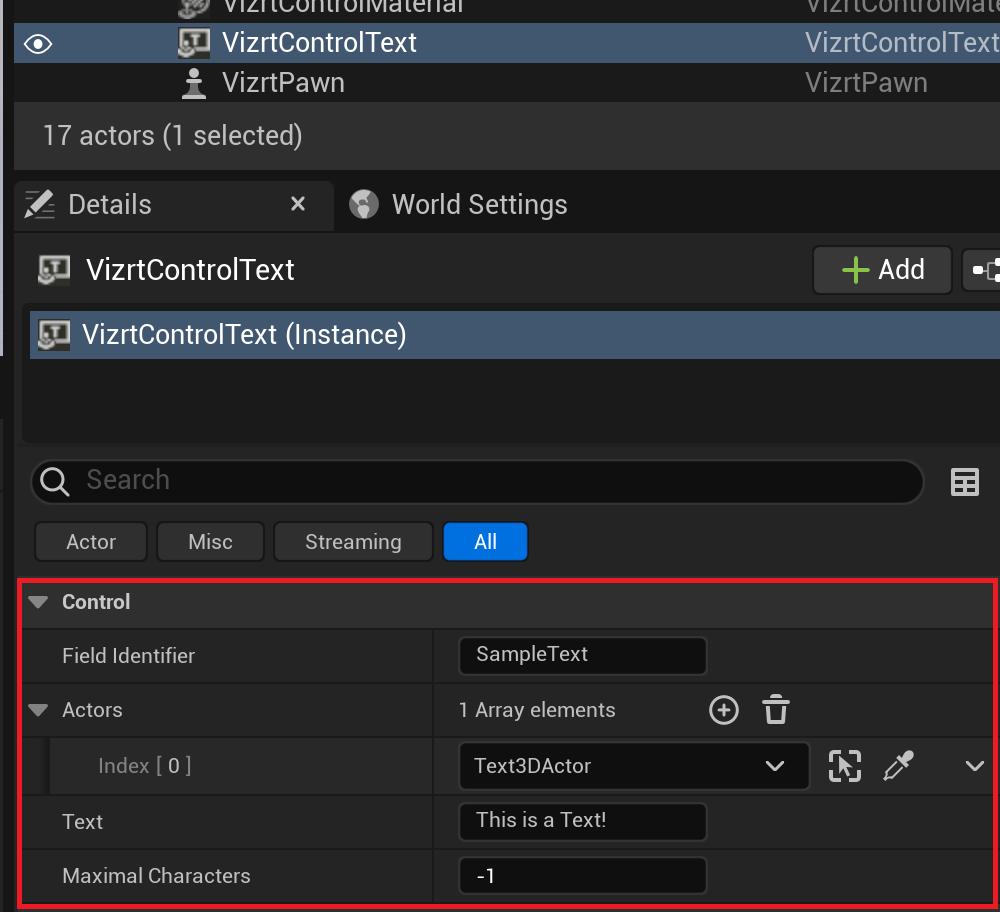Remove all Actors array elements trash icon
This screenshot has height=912, width=1000.
pyautogui.click(x=776, y=710)
